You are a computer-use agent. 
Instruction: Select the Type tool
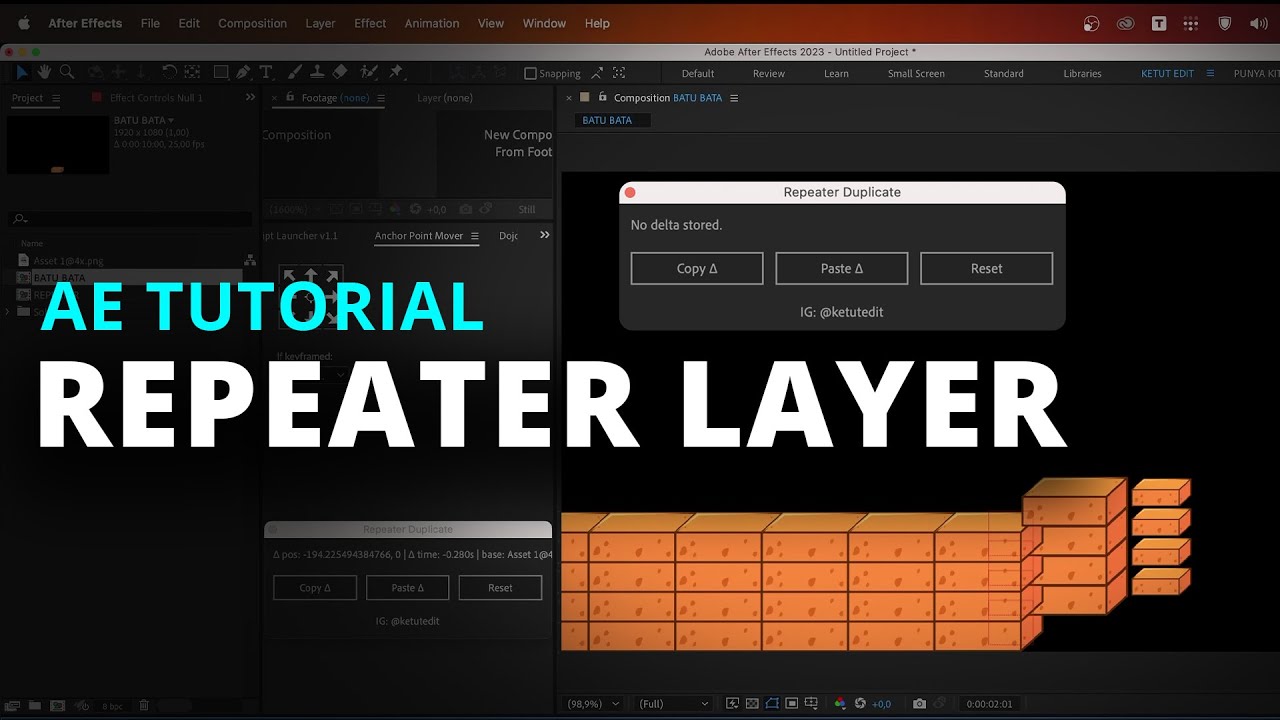[265, 72]
